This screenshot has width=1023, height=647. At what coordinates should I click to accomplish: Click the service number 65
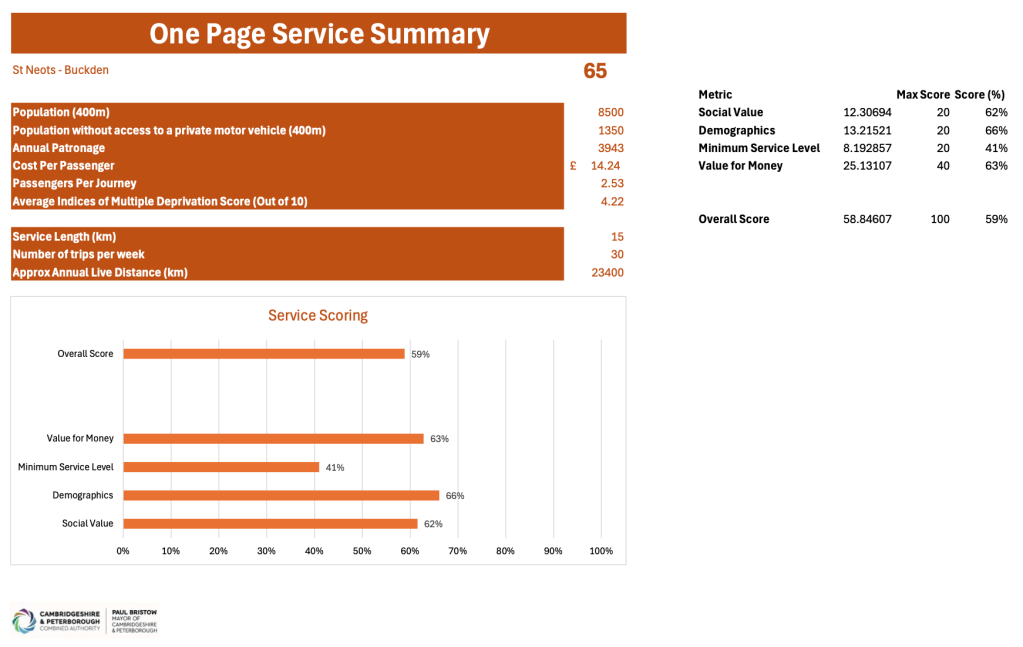pos(595,71)
